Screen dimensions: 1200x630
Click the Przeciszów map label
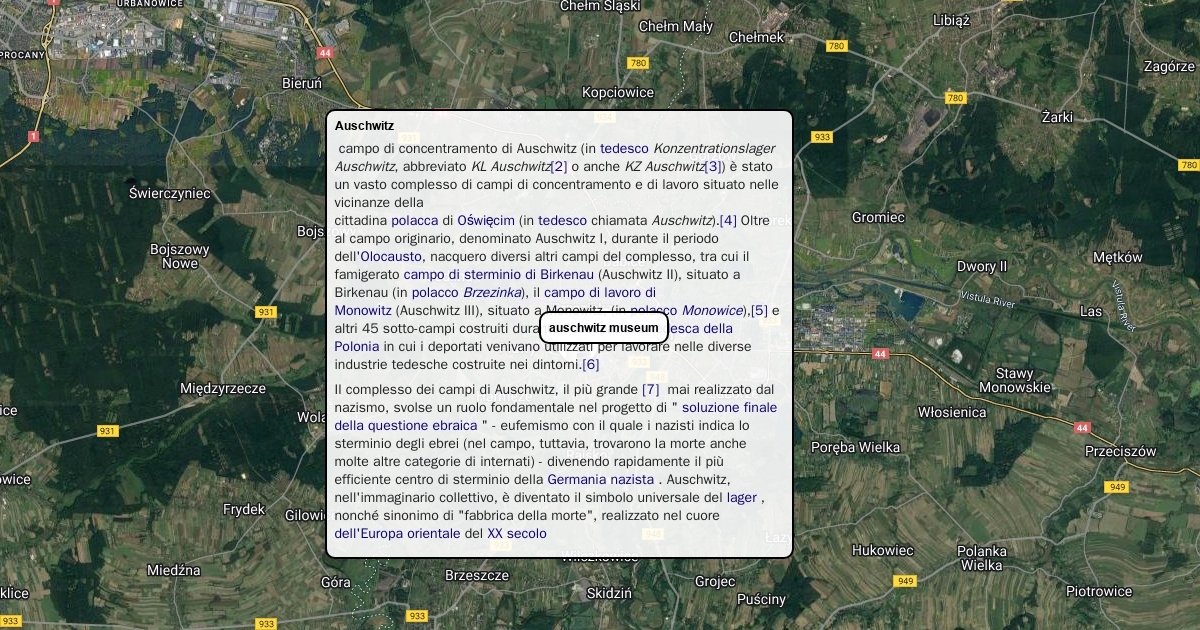1120,451
